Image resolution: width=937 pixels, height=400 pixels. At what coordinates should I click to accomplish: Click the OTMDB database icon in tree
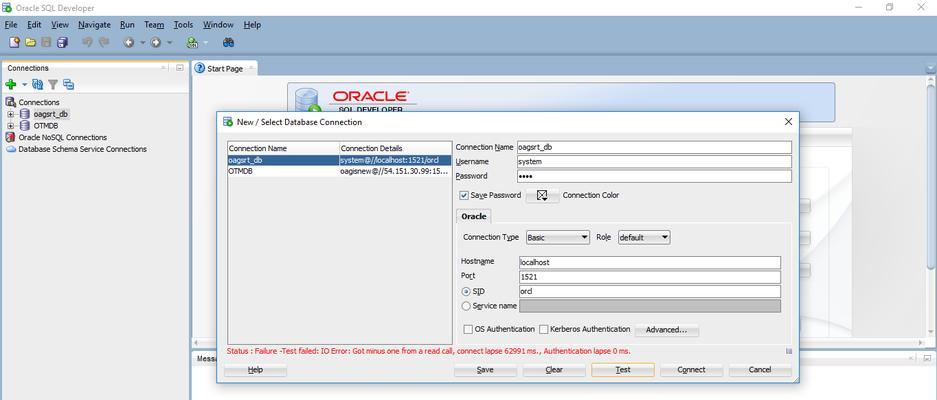(x=25, y=126)
